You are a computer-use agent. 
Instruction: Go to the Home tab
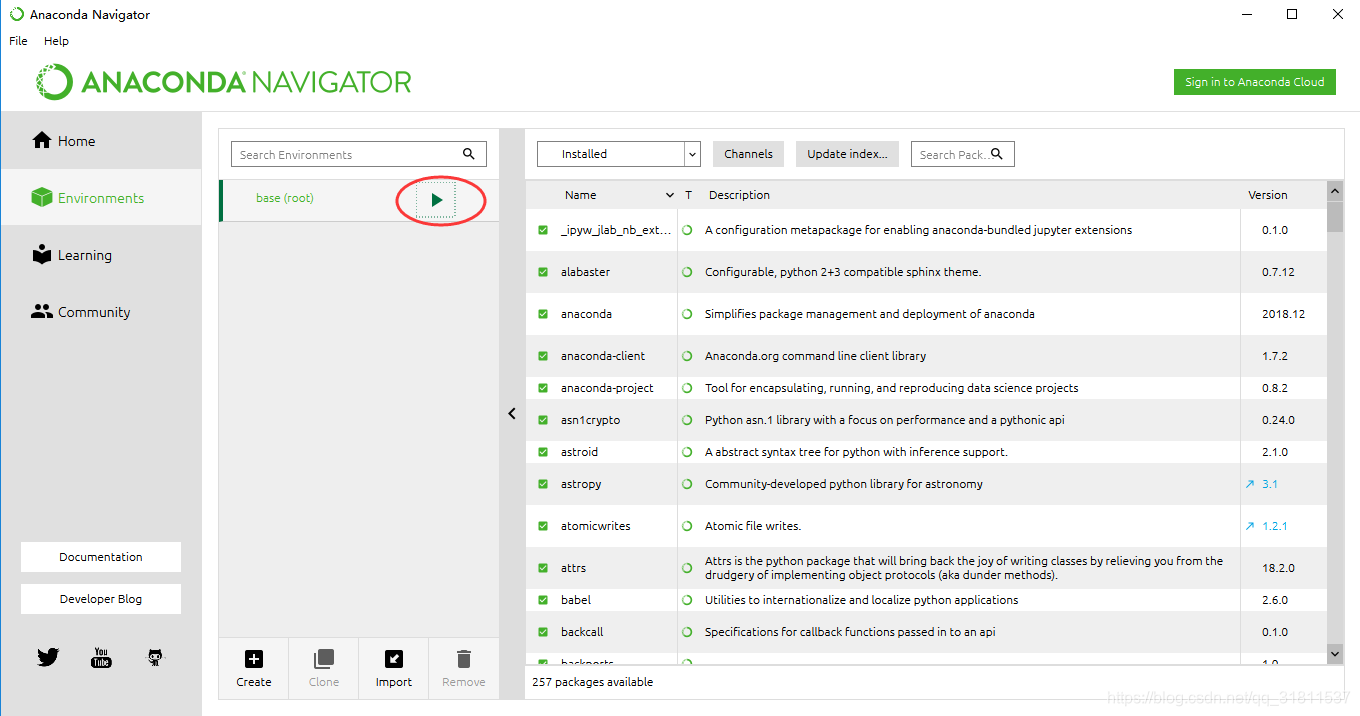click(x=101, y=141)
